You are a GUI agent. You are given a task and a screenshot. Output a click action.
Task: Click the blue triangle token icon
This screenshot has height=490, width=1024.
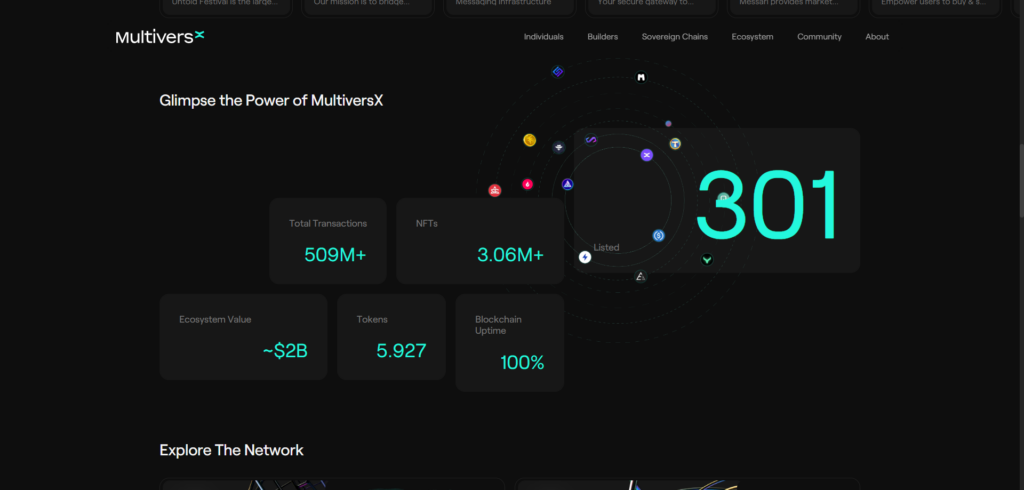coord(568,184)
